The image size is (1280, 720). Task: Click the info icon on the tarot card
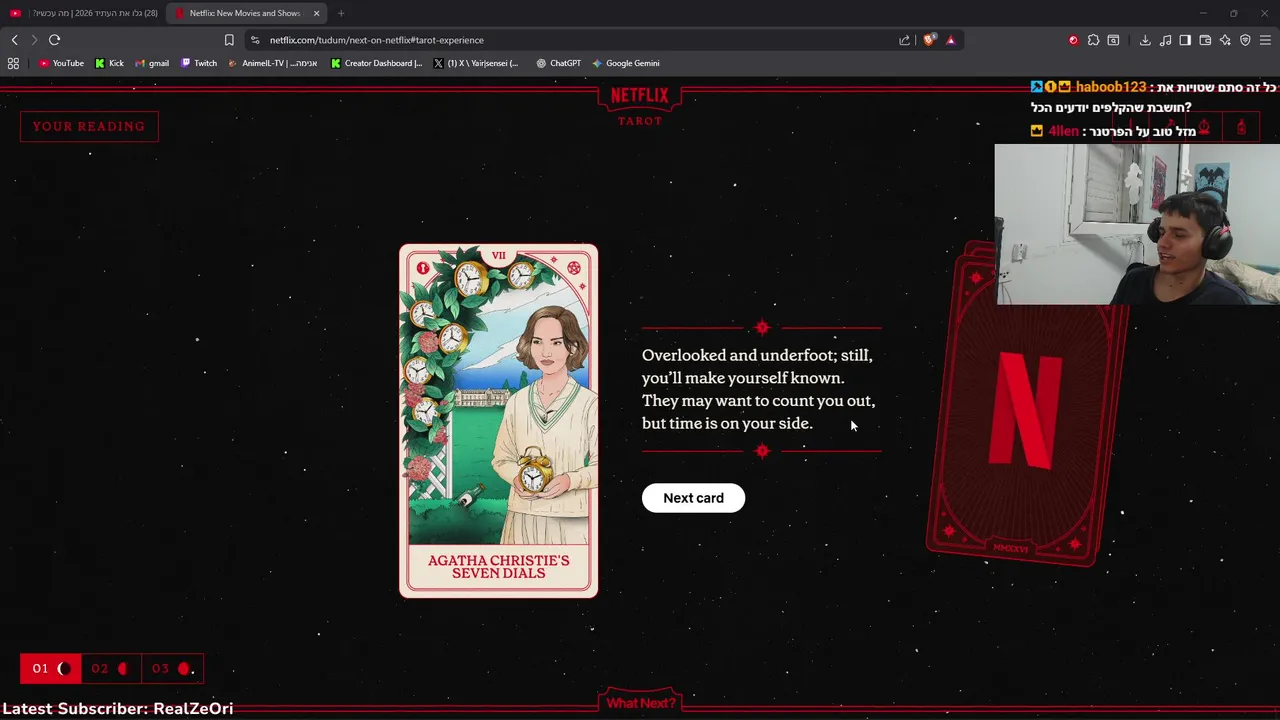(x=423, y=268)
